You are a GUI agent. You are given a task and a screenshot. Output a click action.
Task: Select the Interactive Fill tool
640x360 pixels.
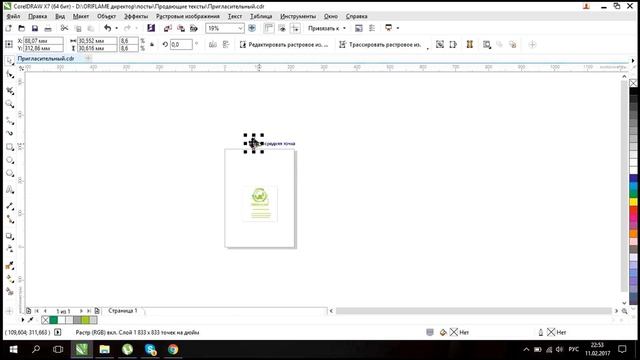tap(10, 279)
